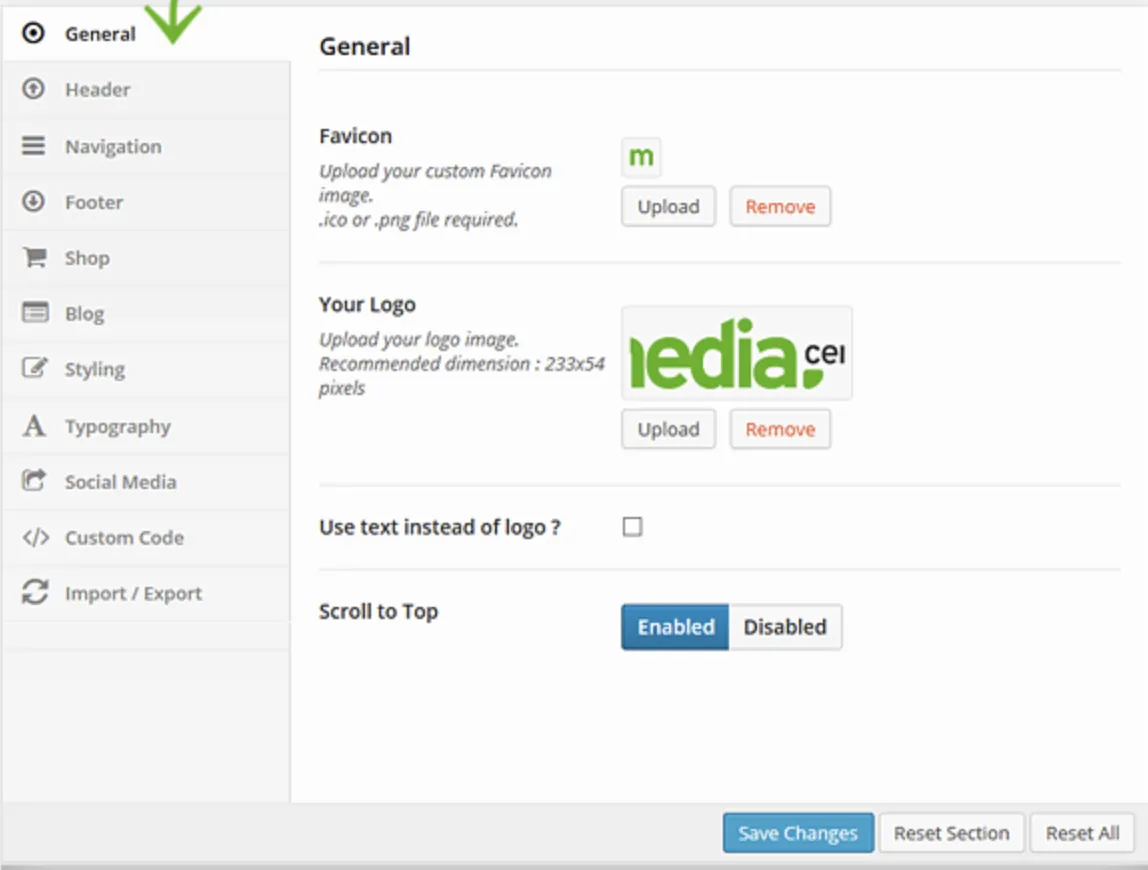Click the Typography letter A icon
Image resolution: width=1148 pixels, height=870 pixels.
pos(34,425)
